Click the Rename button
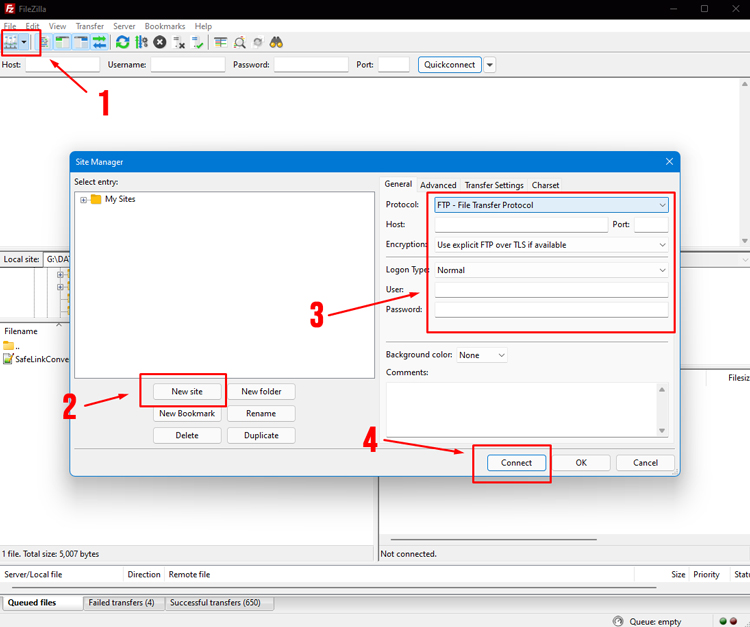Image resolution: width=750 pixels, height=627 pixels. 261,414
